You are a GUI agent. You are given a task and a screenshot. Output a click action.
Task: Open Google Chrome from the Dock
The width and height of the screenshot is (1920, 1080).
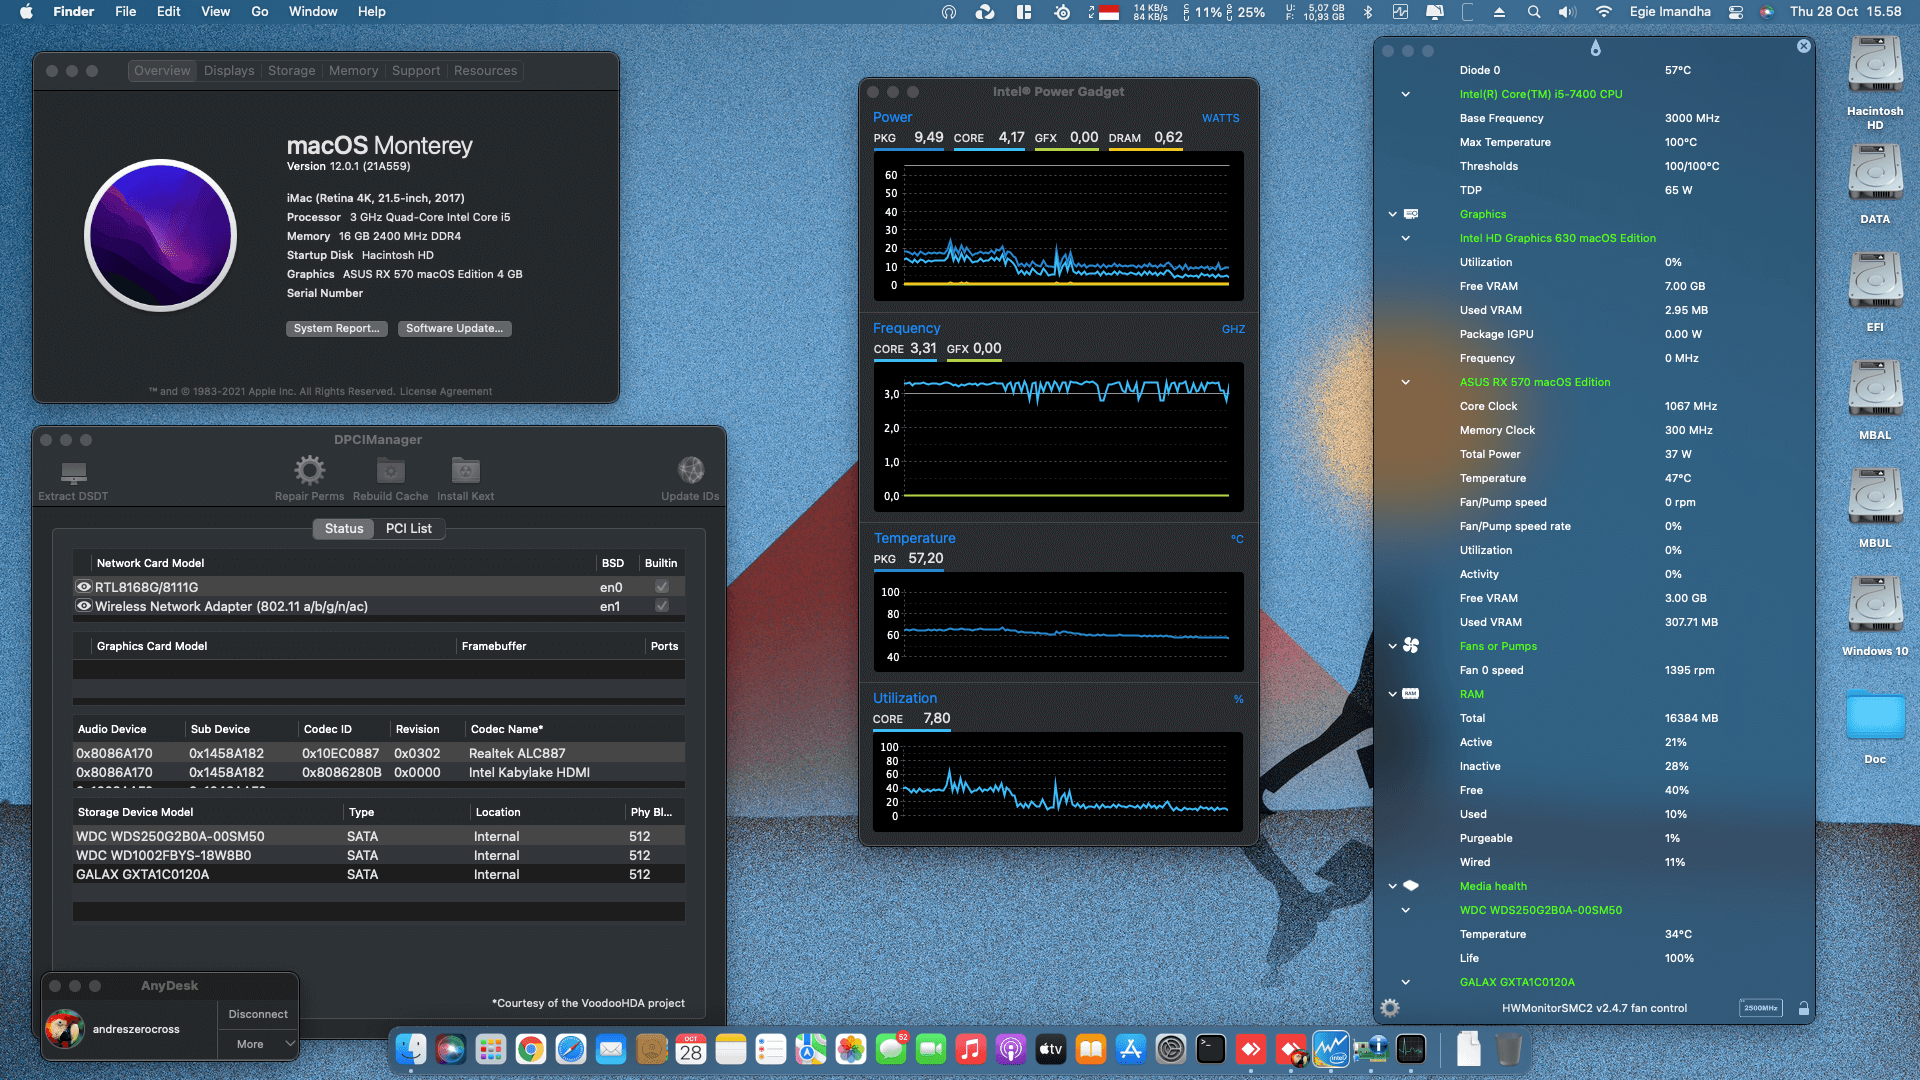point(531,1049)
